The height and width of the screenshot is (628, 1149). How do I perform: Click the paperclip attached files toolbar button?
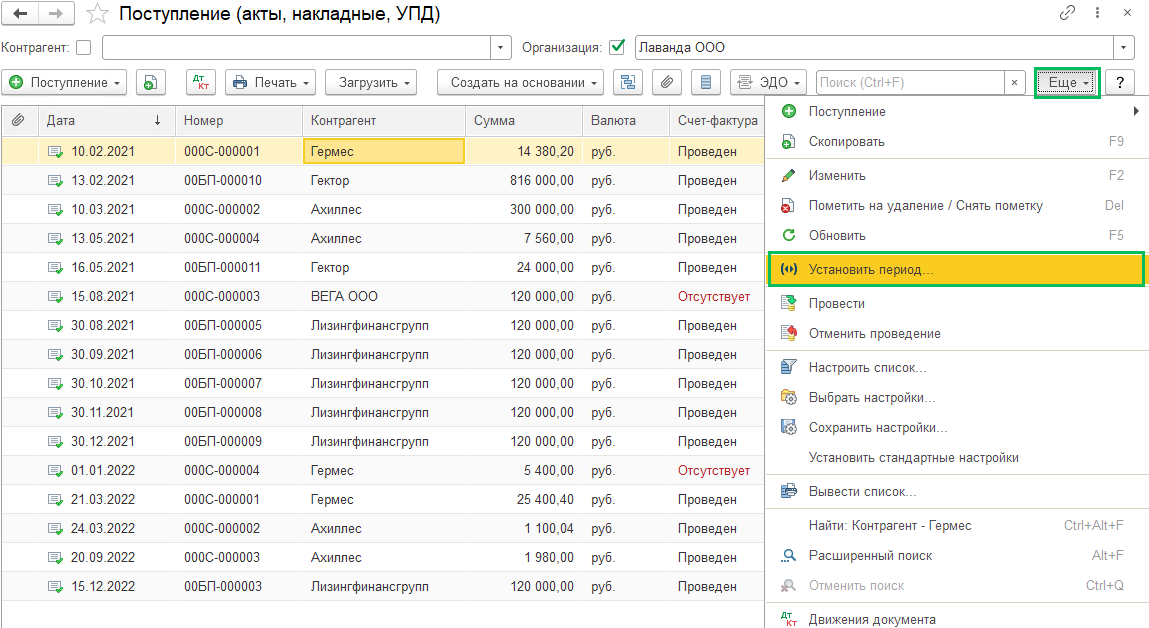pos(667,83)
